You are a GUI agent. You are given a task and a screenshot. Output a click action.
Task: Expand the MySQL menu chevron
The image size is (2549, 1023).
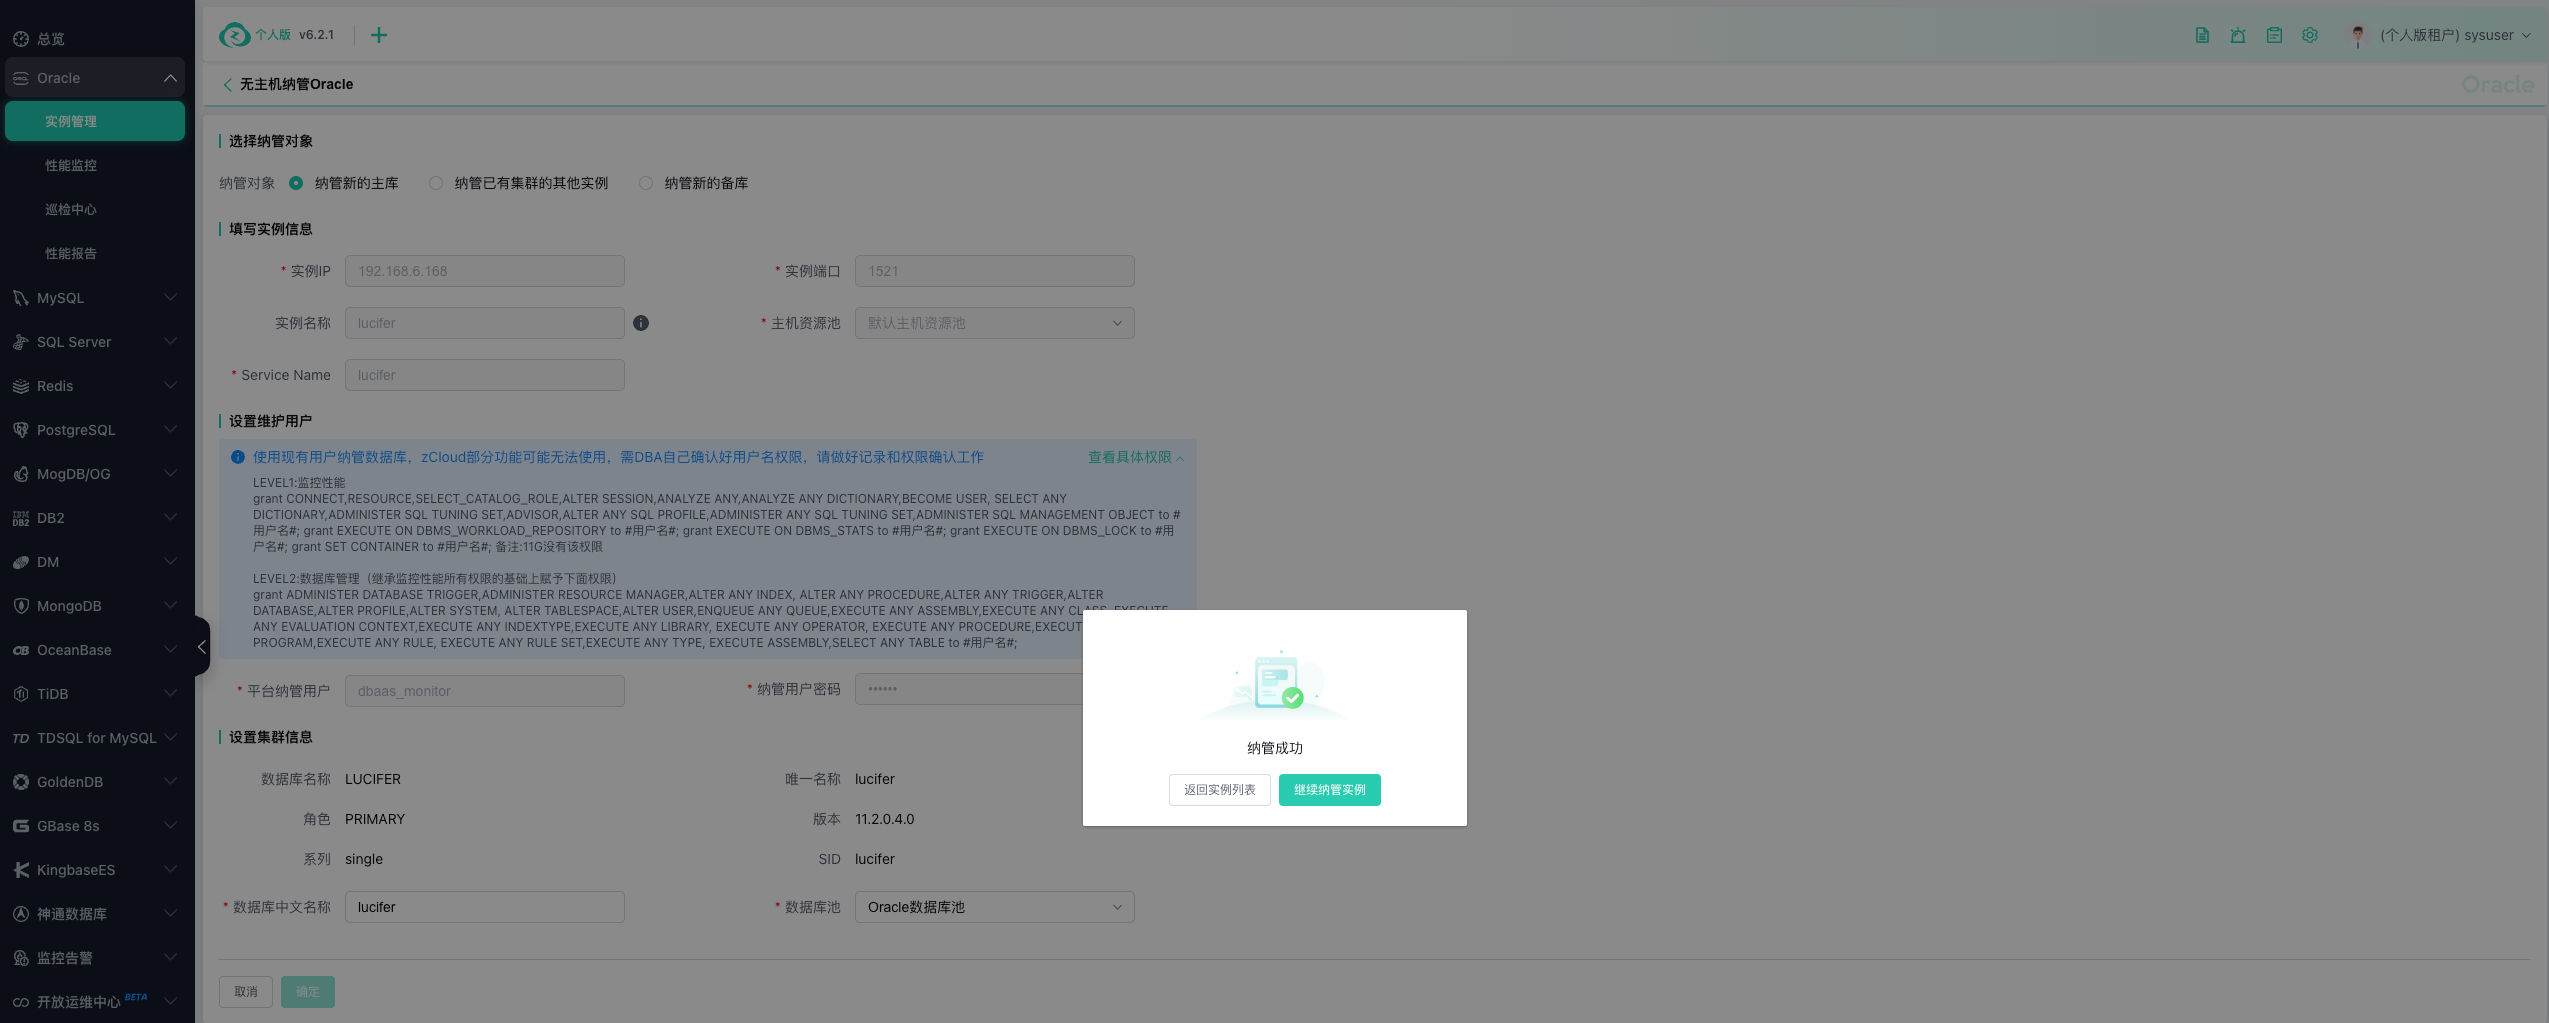pos(170,298)
